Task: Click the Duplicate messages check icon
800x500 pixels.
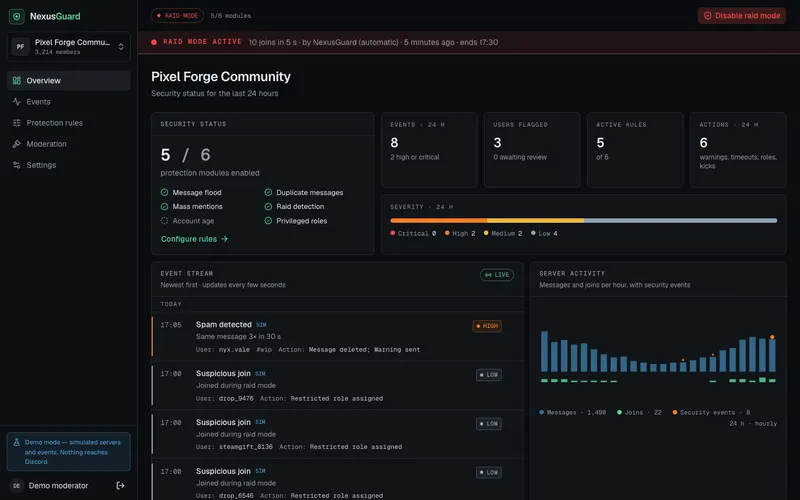Action: click(268, 192)
